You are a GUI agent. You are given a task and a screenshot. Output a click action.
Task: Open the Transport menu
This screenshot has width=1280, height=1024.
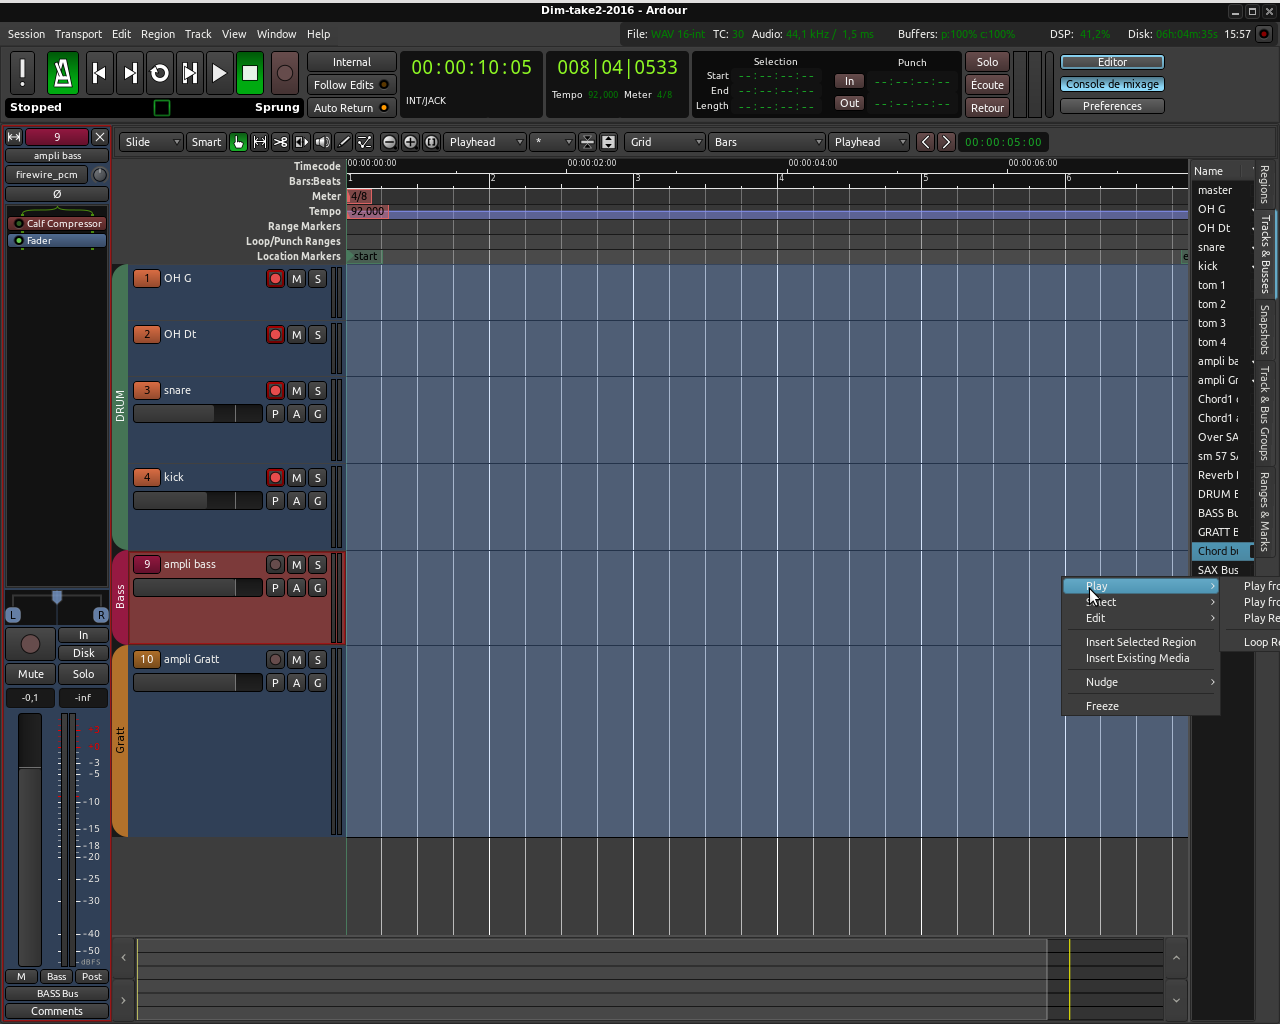[78, 34]
